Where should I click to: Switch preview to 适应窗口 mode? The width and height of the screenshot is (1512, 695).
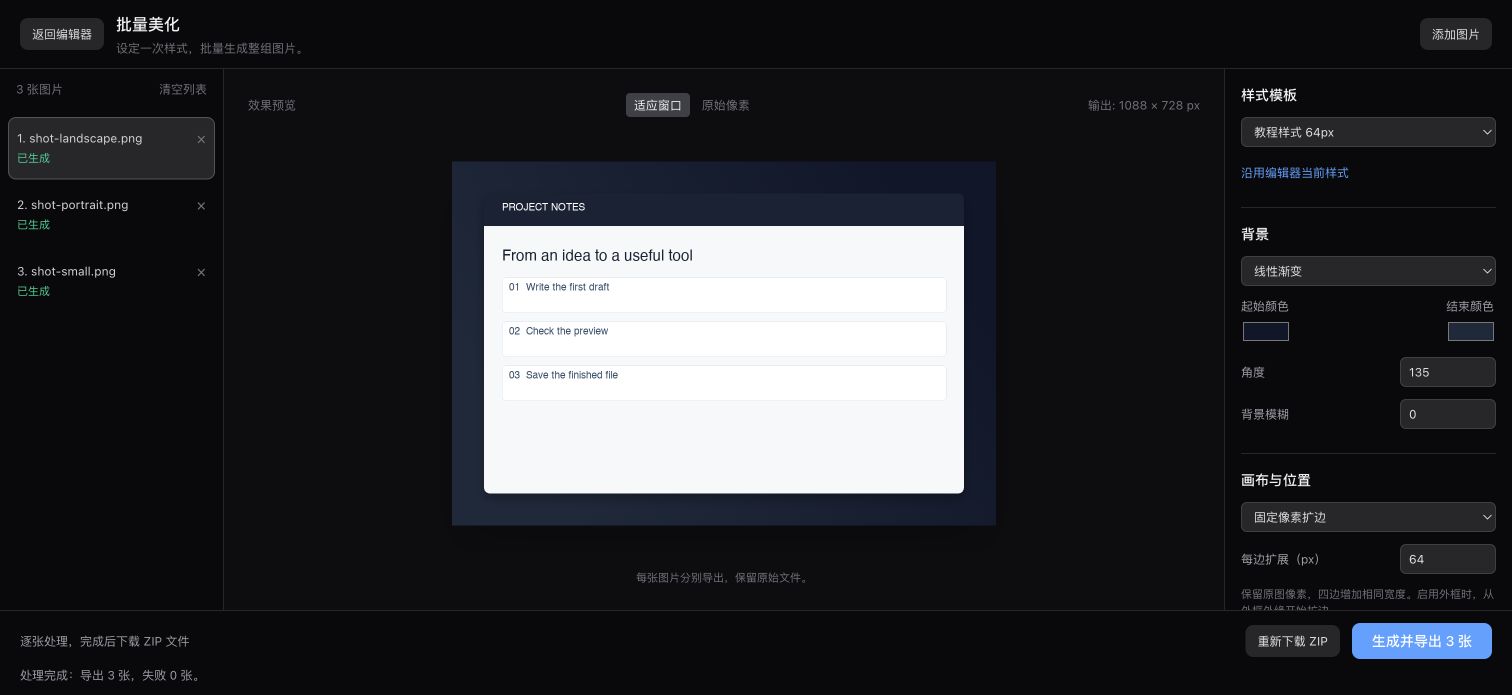(x=658, y=105)
